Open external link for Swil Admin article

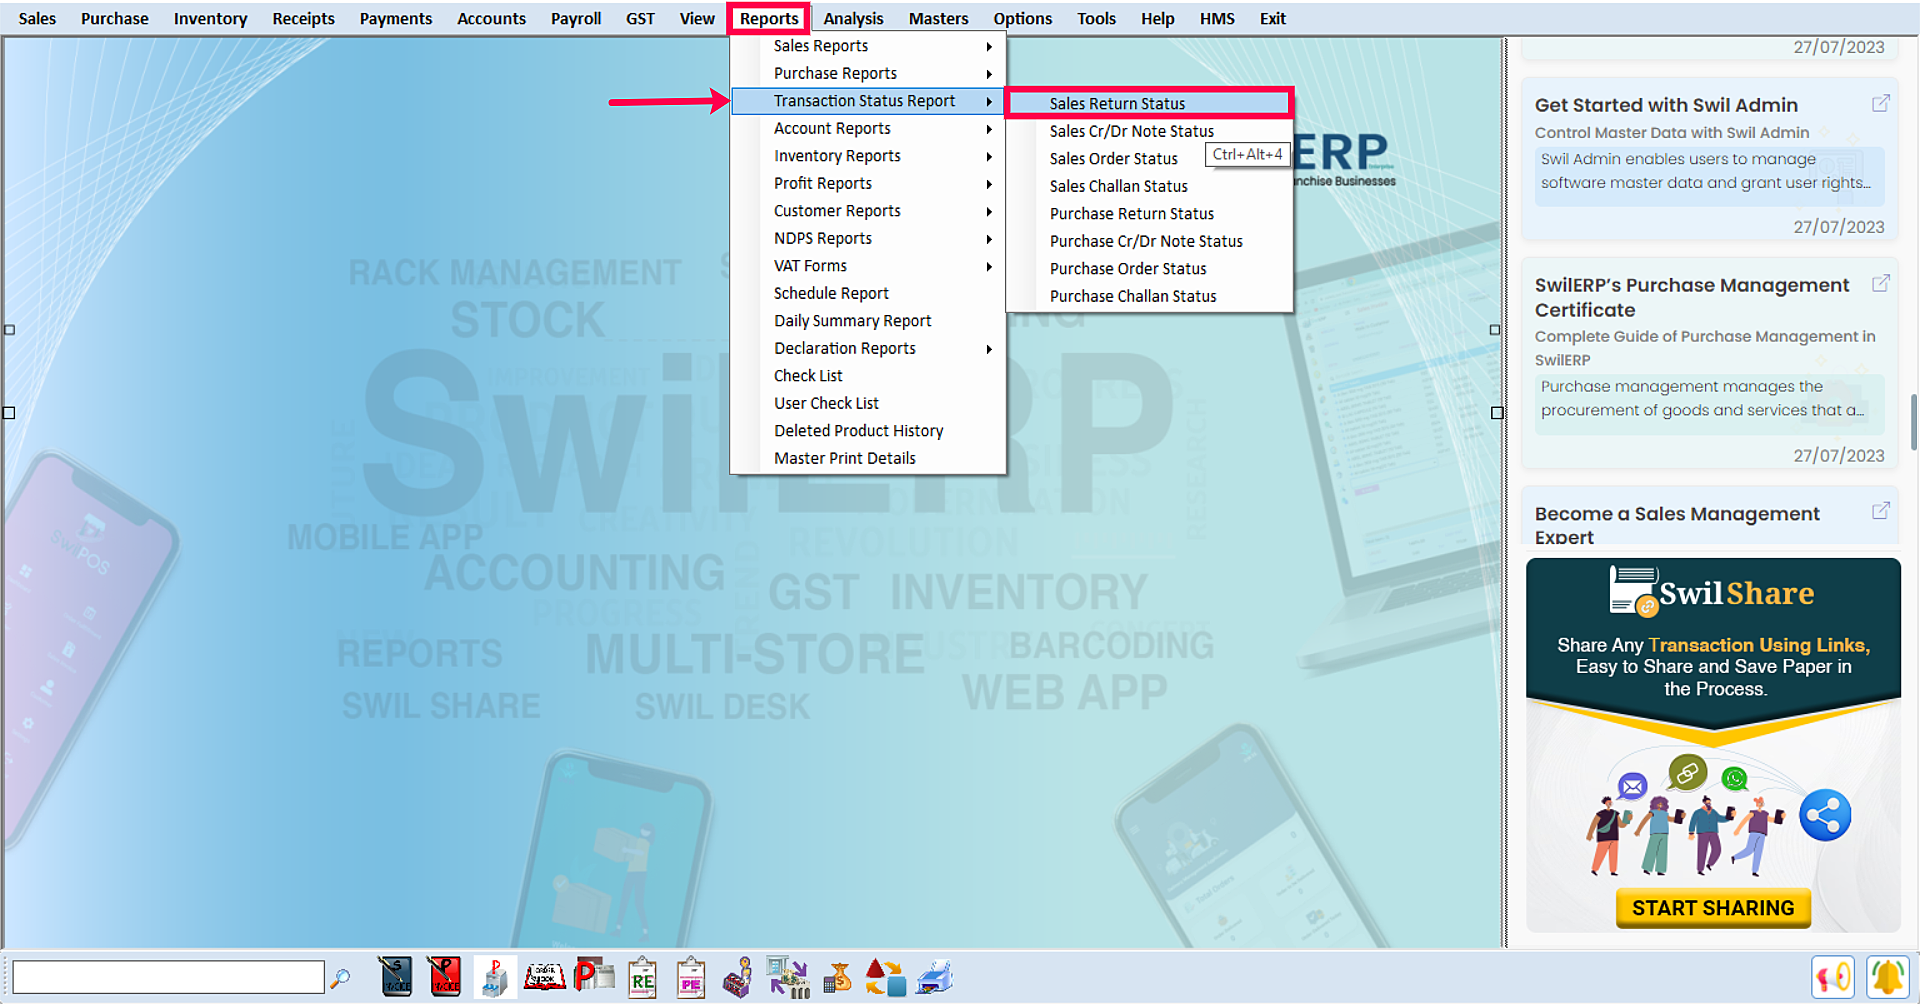click(1880, 104)
